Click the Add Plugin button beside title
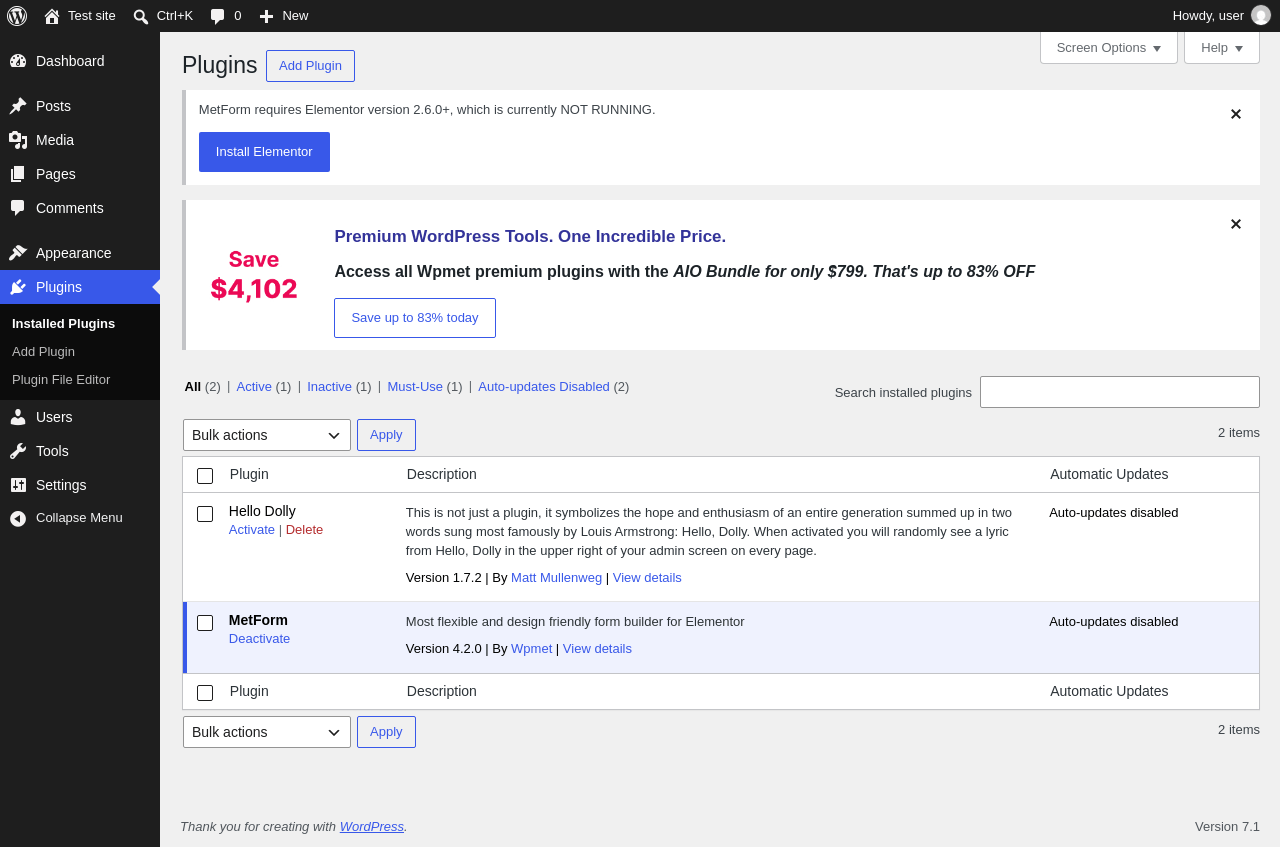 [310, 66]
